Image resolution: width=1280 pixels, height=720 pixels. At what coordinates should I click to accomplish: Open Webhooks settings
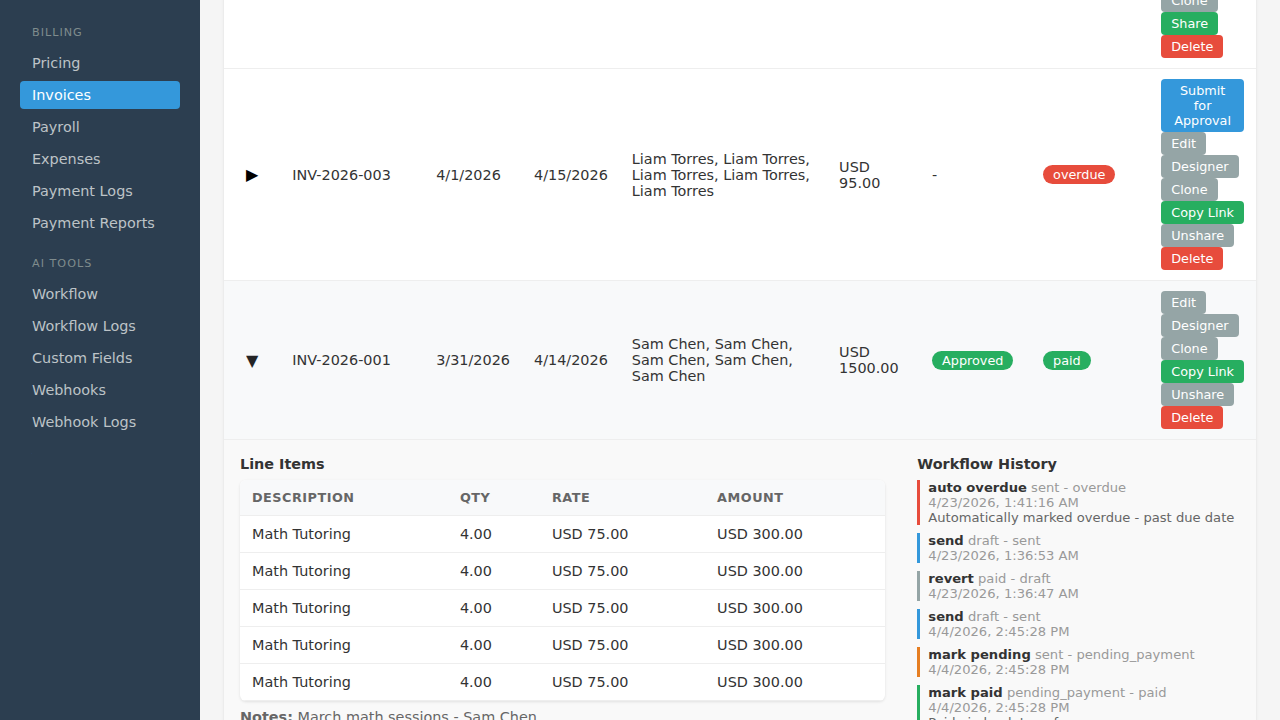click(x=100, y=390)
